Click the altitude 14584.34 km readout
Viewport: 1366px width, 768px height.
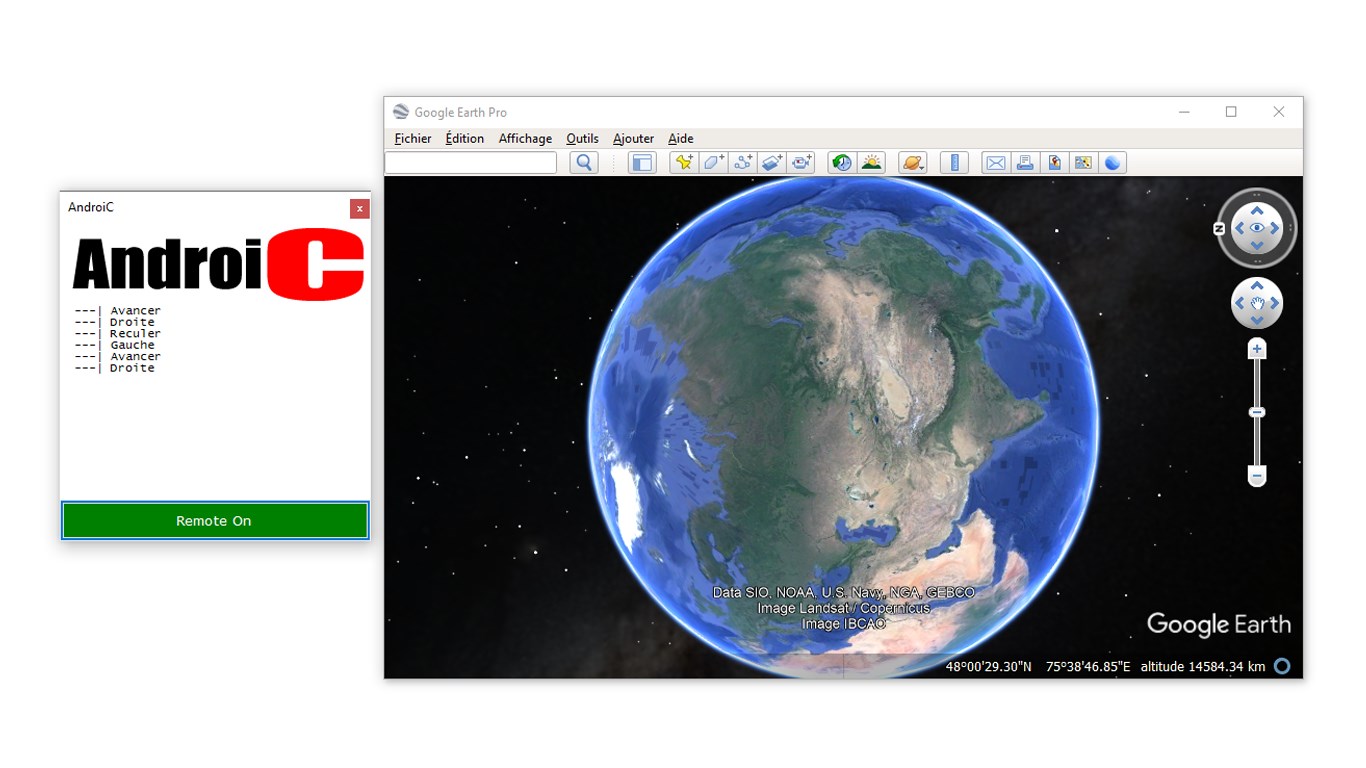click(x=1203, y=667)
